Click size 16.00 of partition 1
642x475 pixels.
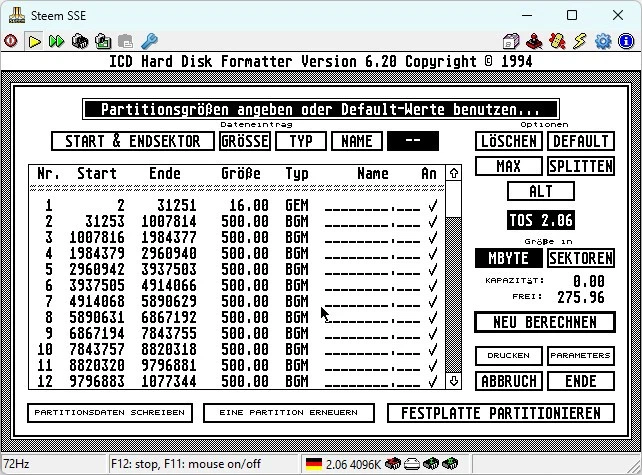[x=249, y=205]
